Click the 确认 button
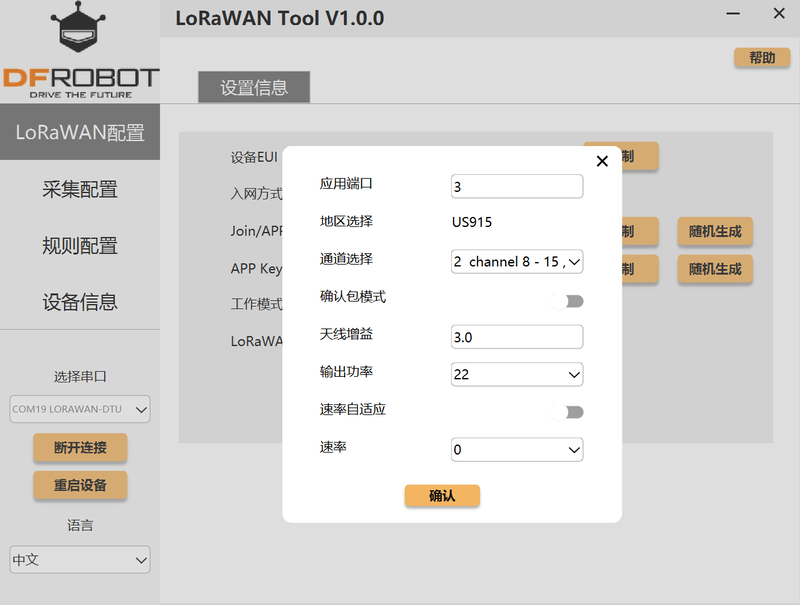 [x=442, y=496]
